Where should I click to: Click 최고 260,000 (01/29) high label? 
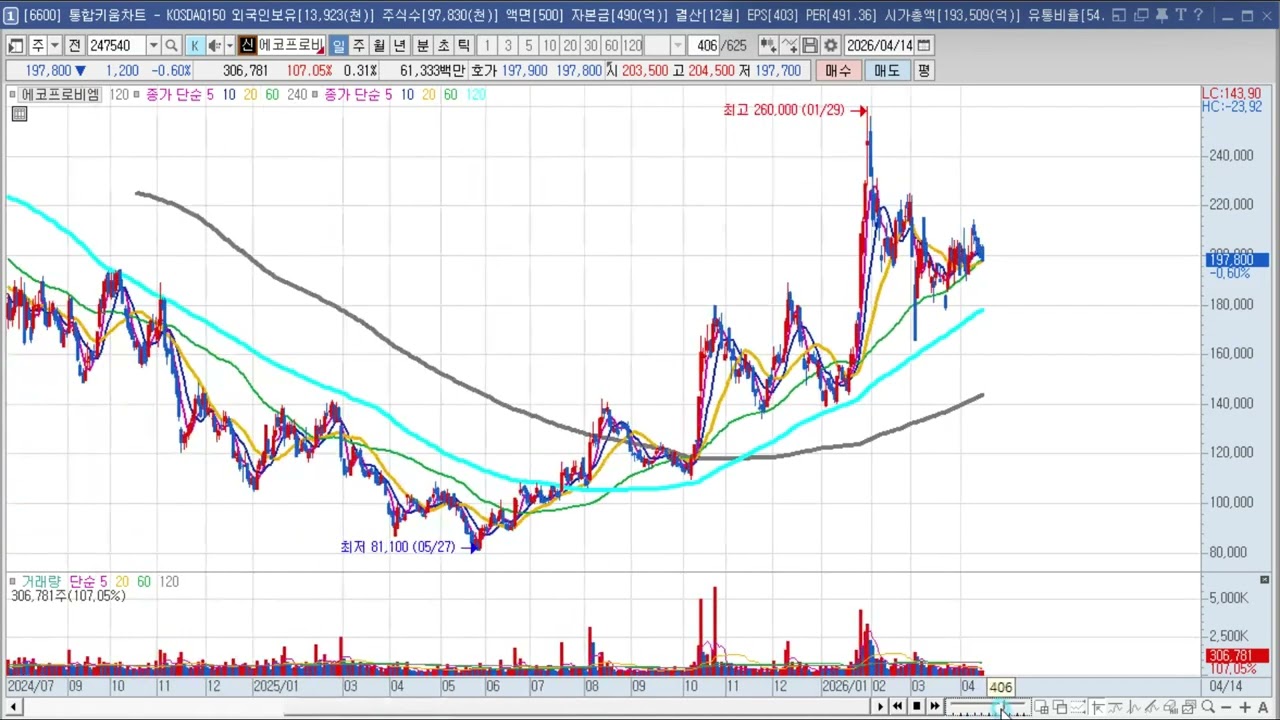pyautogui.click(x=784, y=110)
